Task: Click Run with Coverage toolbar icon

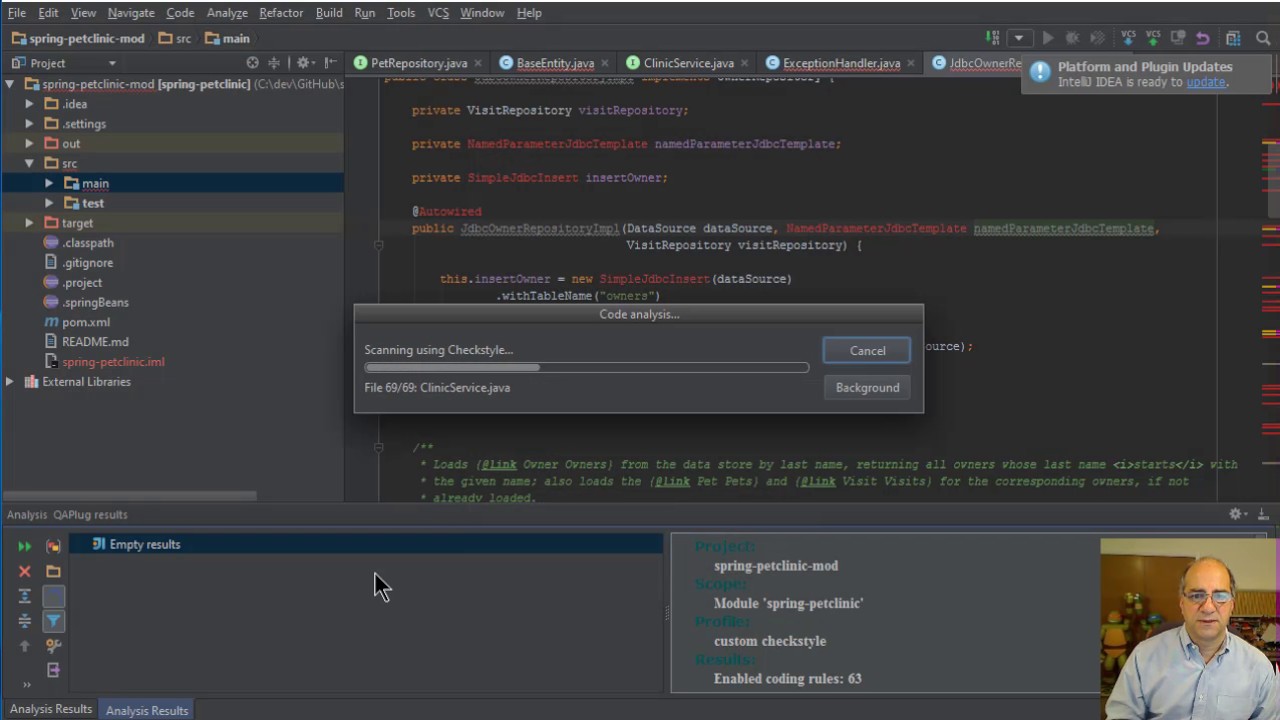Action: tap(1098, 38)
